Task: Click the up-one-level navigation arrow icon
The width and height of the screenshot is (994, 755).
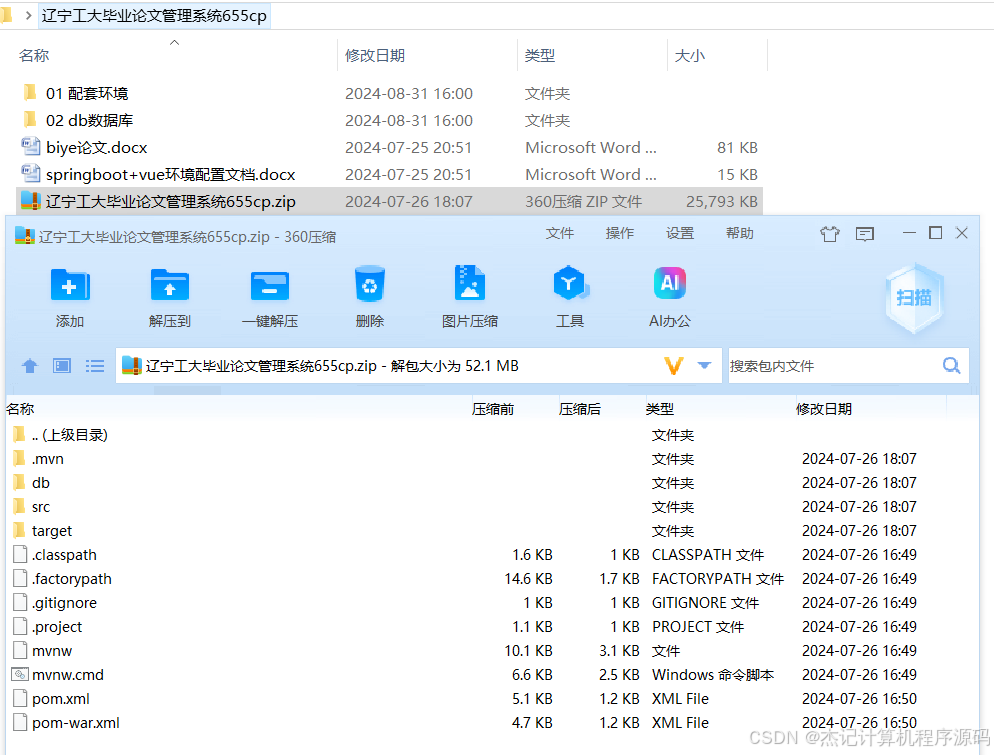Action: pos(29,366)
